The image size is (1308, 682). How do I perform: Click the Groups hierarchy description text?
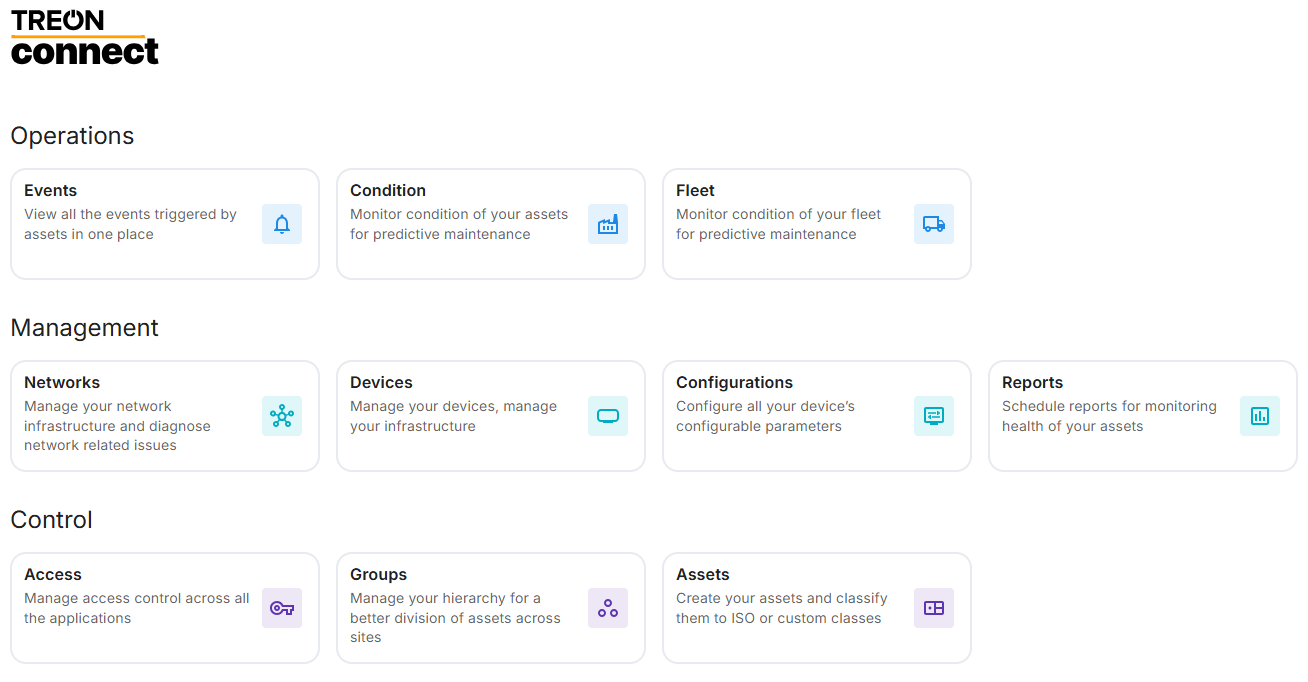coord(455,617)
